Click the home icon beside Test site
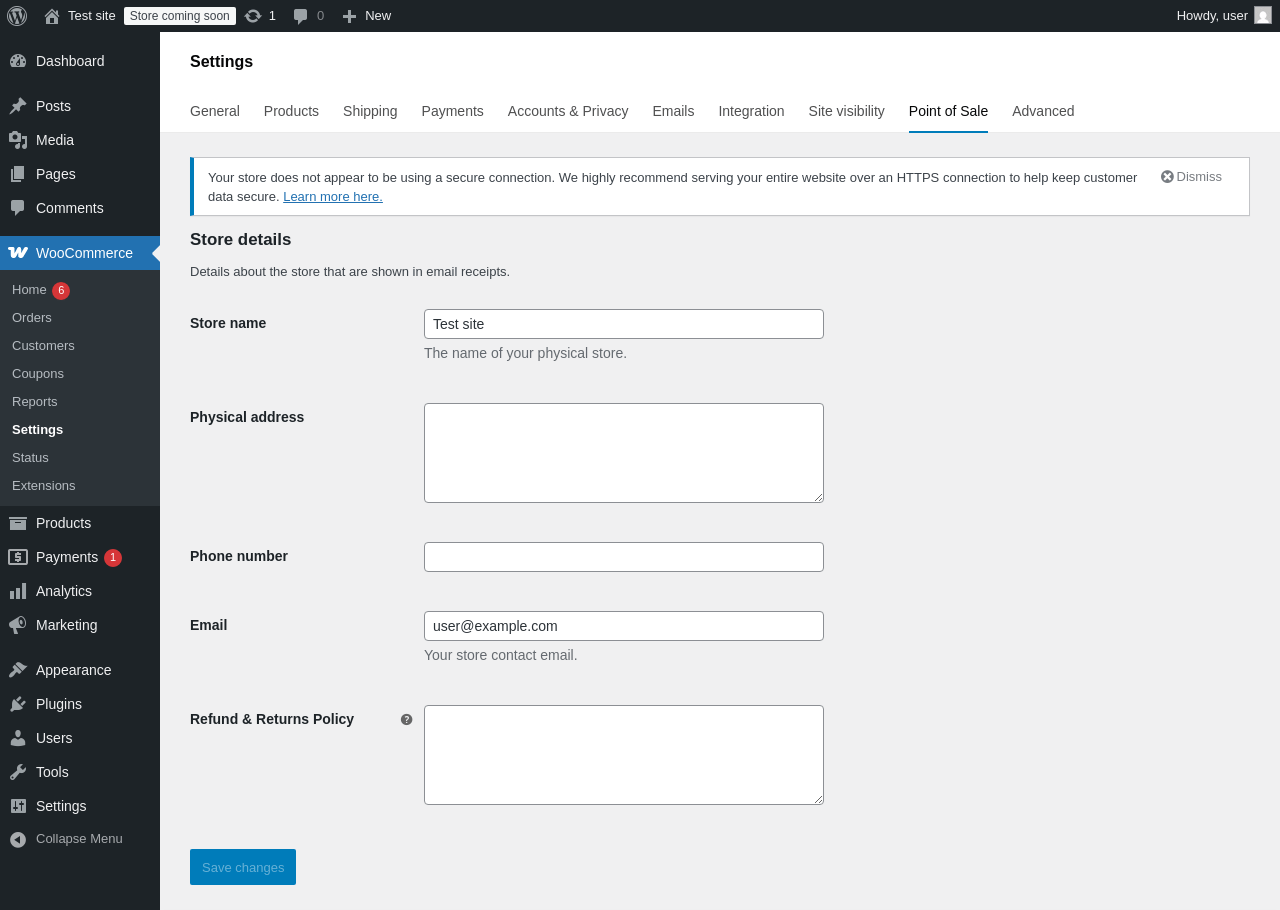 (52, 16)
